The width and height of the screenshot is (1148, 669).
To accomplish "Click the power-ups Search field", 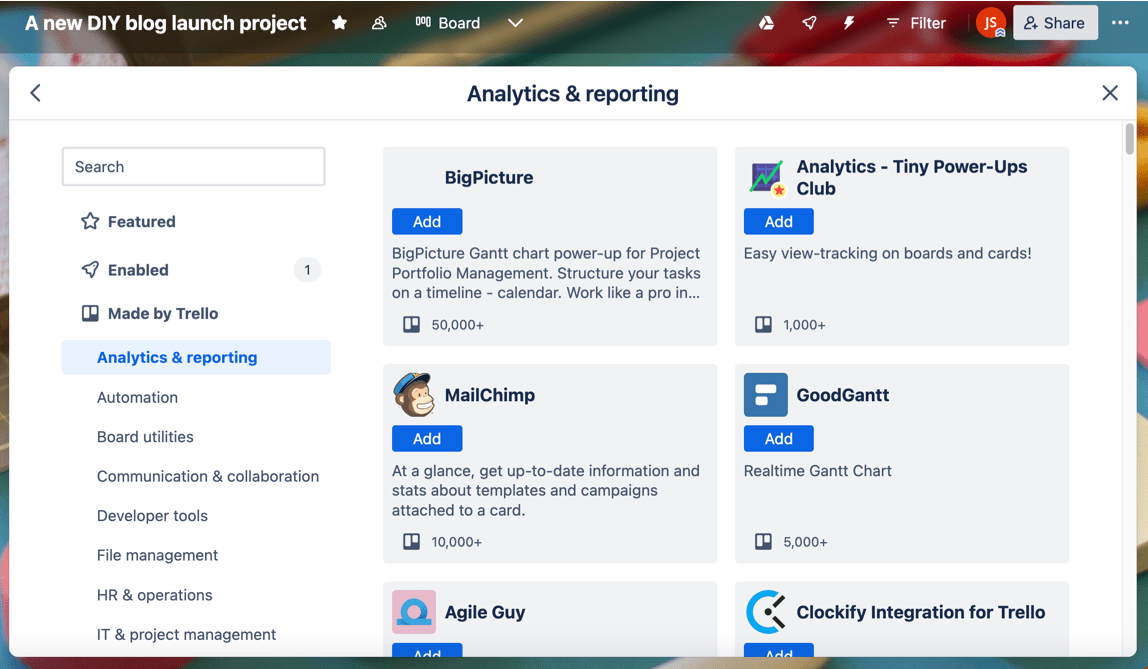I will click(x=193, y=167).
